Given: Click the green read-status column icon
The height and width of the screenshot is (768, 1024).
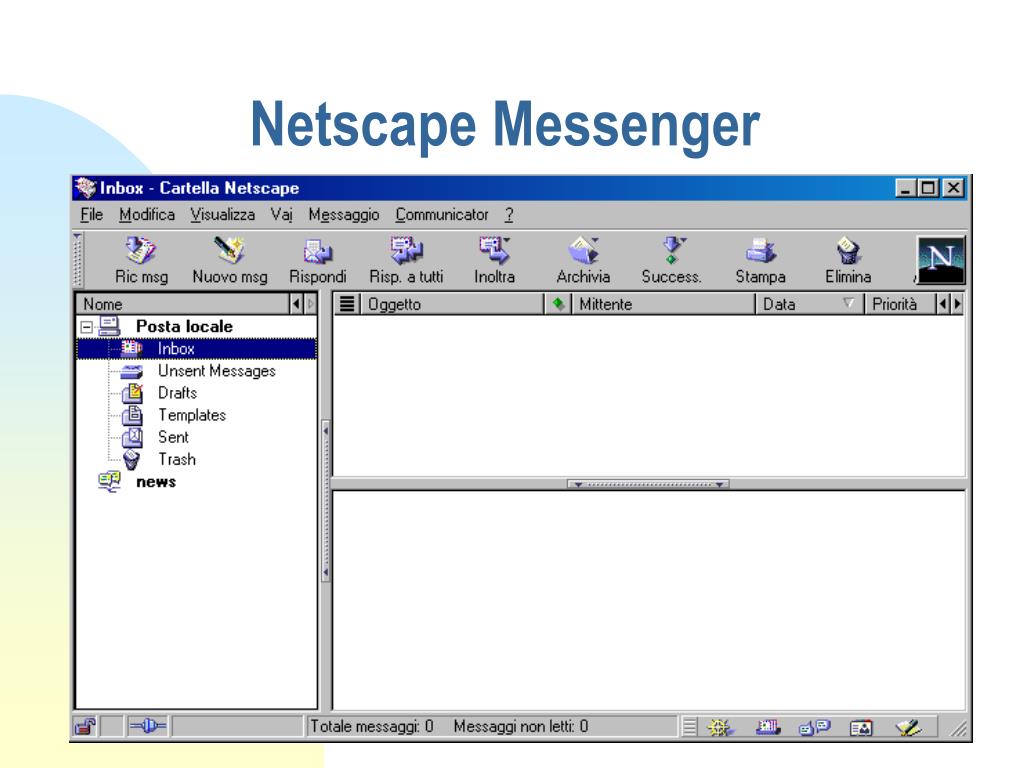Looking at the screenshot, I should (558, 304).
